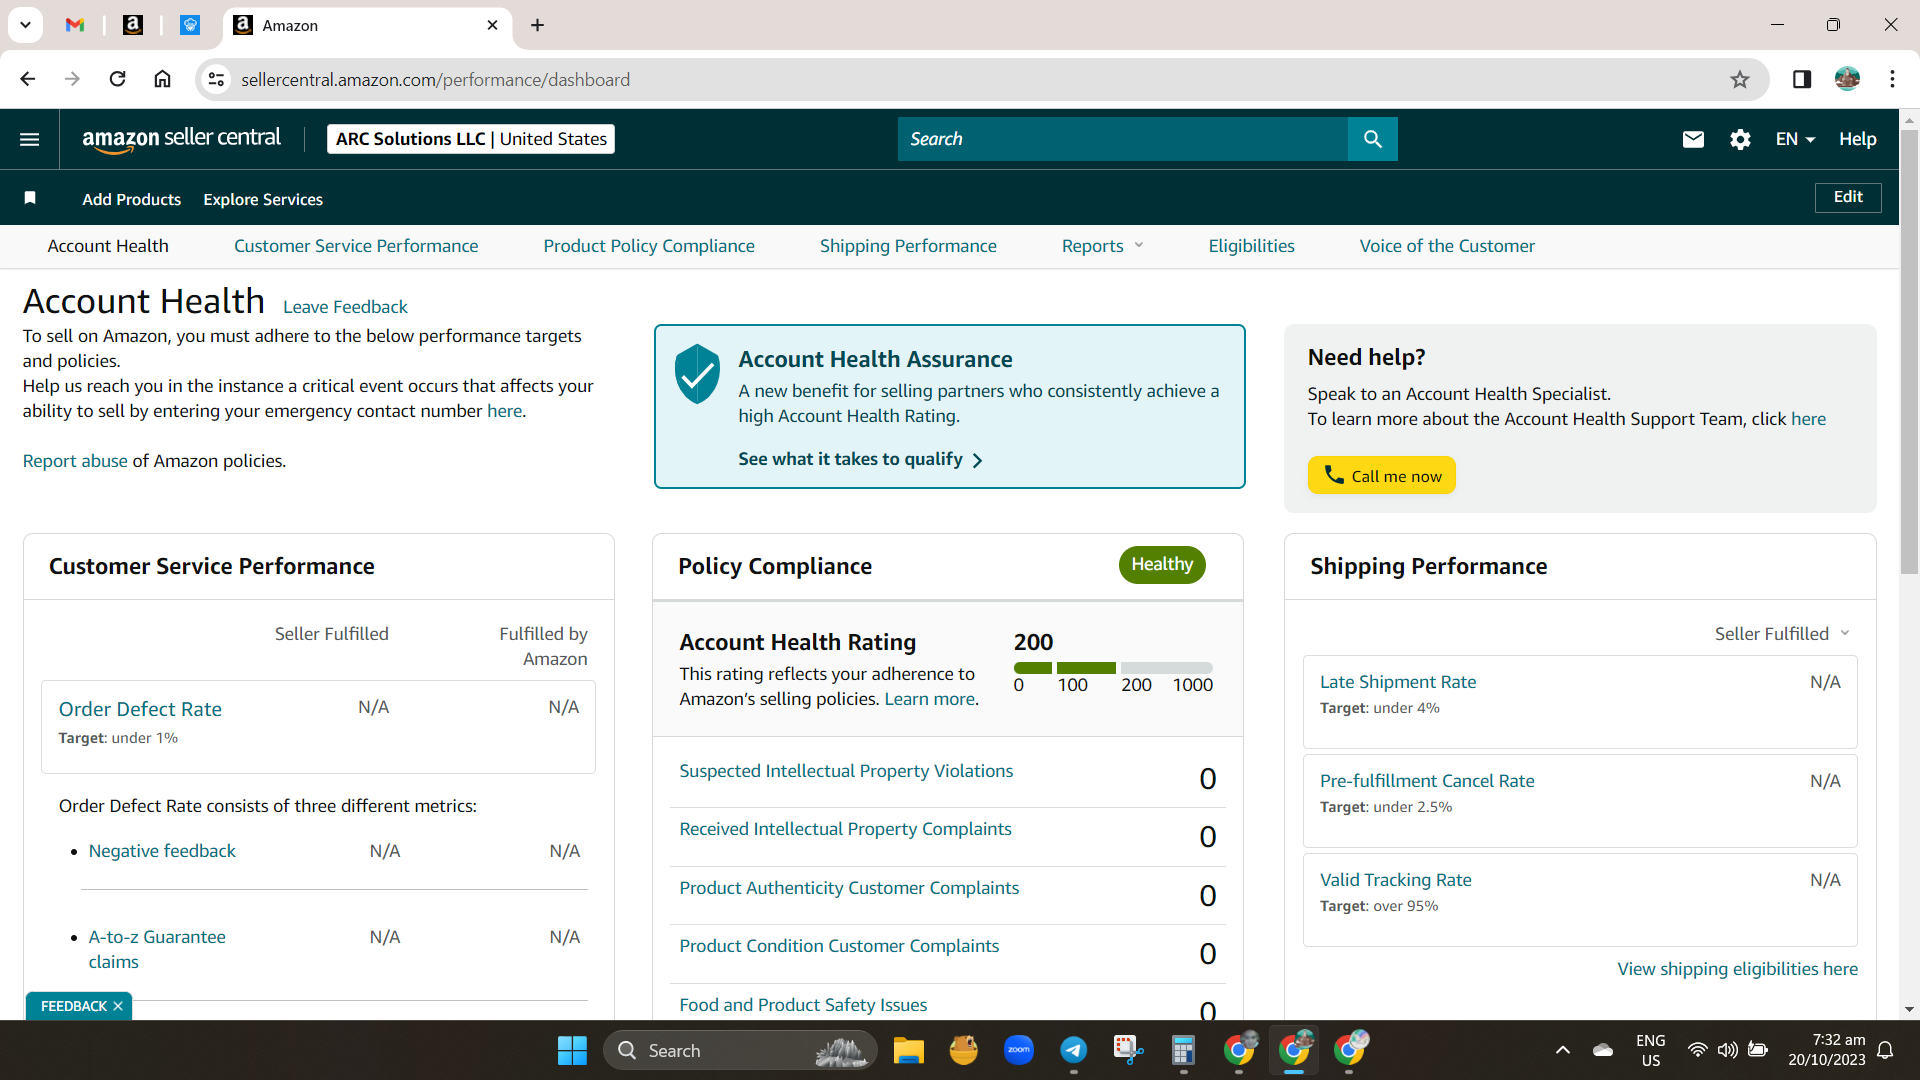
Task: Open the Voice of the Customer tab
Action: tap(1447, 246)
